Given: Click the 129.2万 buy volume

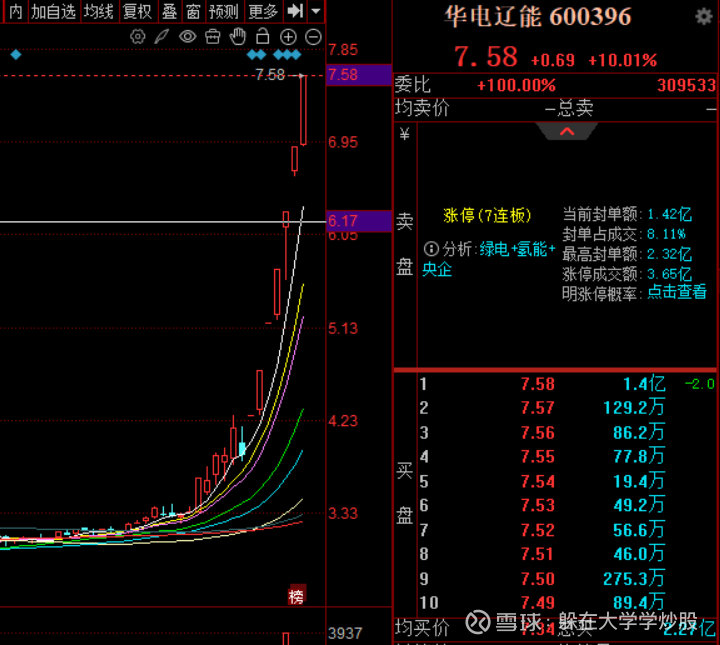Looking at the screenshot, I should click(634, 408).
